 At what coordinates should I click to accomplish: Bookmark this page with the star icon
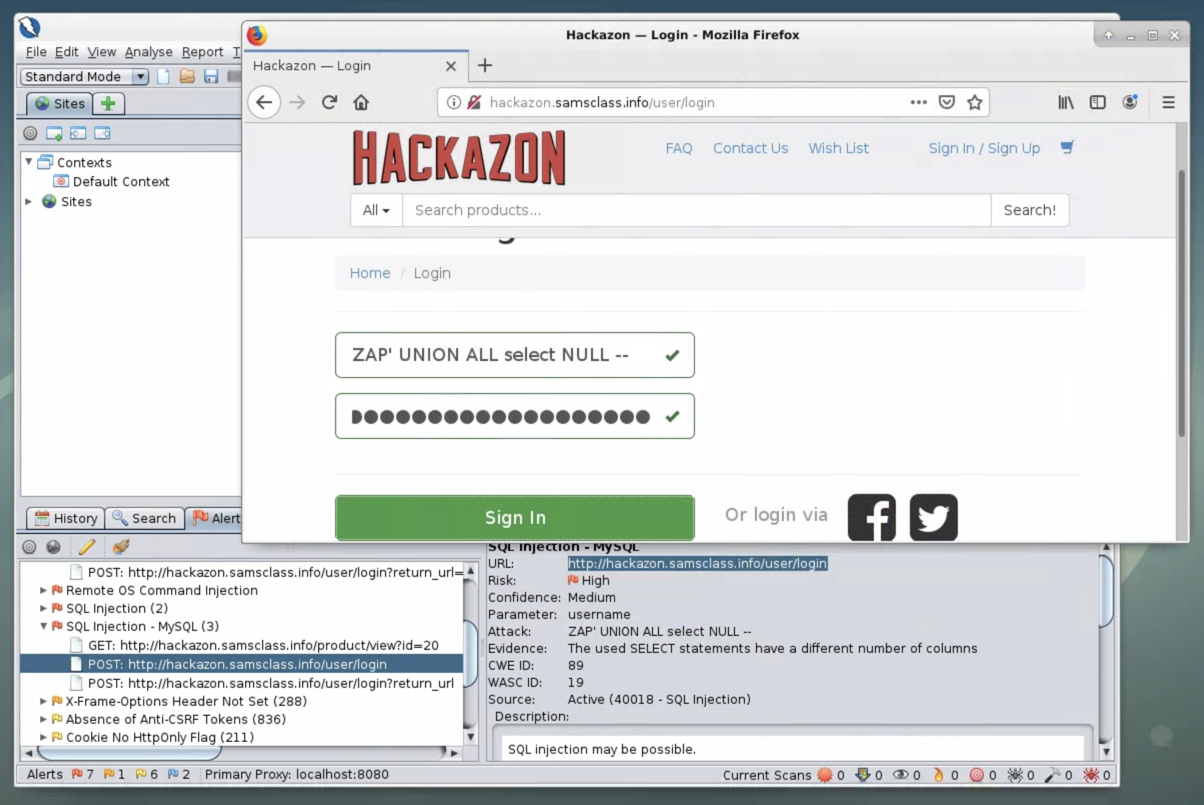click(975, 102)
